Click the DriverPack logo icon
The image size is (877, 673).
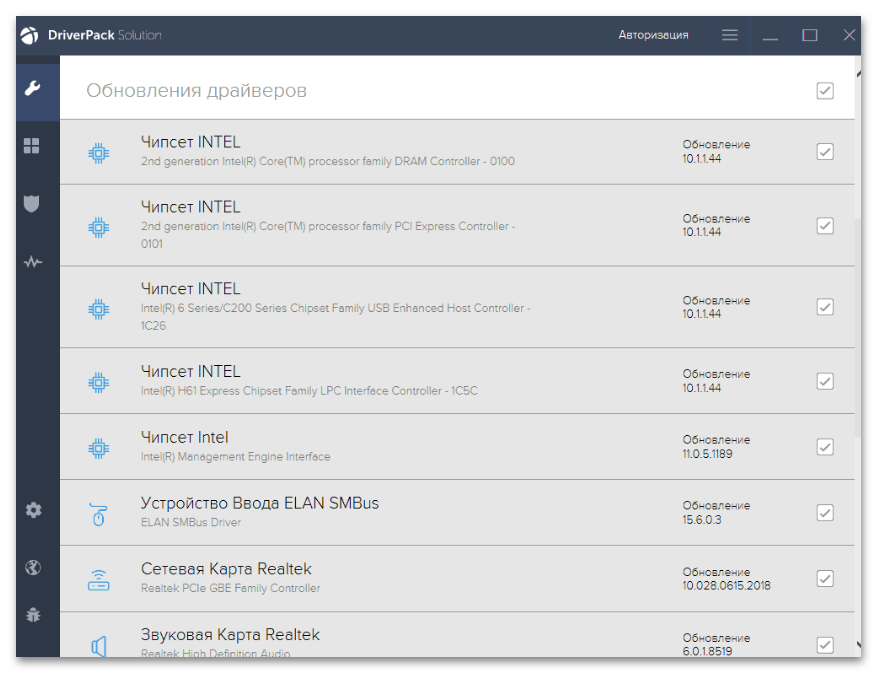(30, 35)
